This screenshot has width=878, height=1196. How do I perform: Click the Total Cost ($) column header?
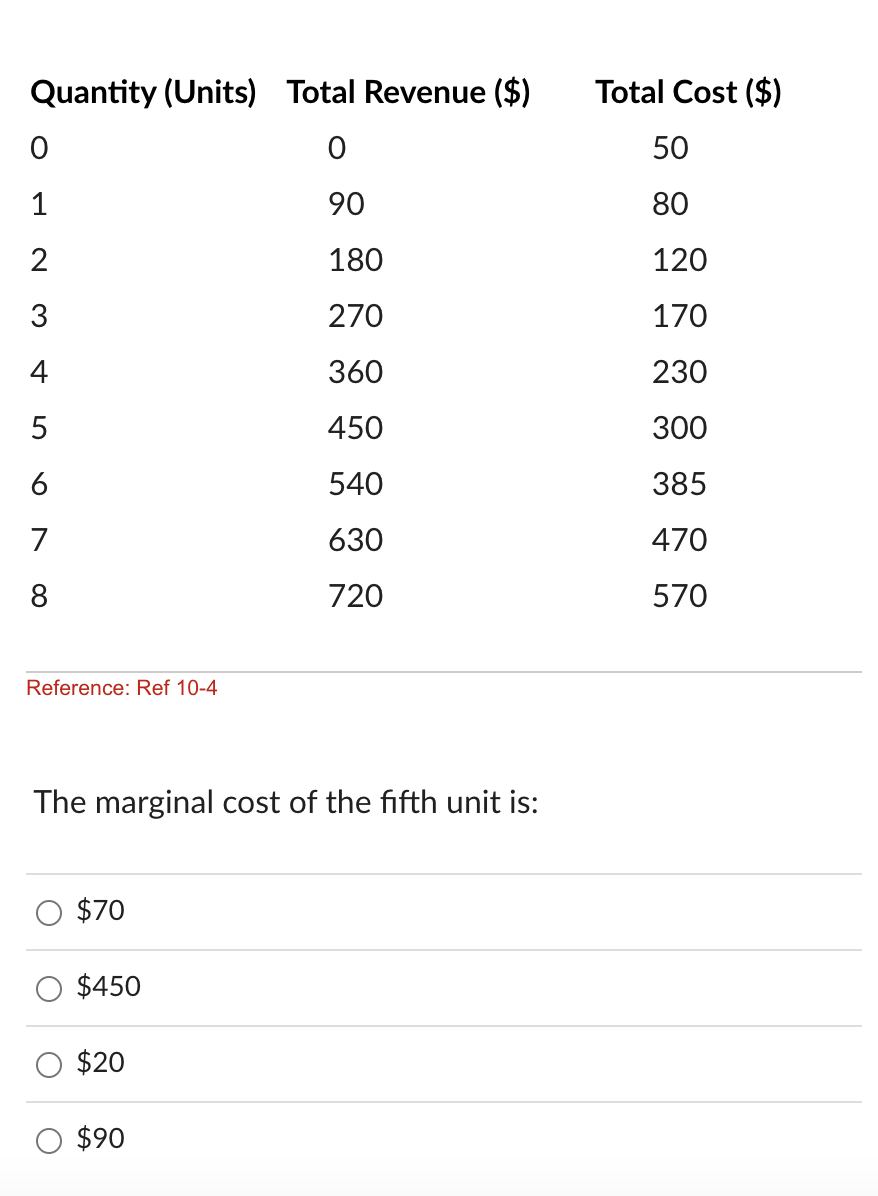pos(687,92)
